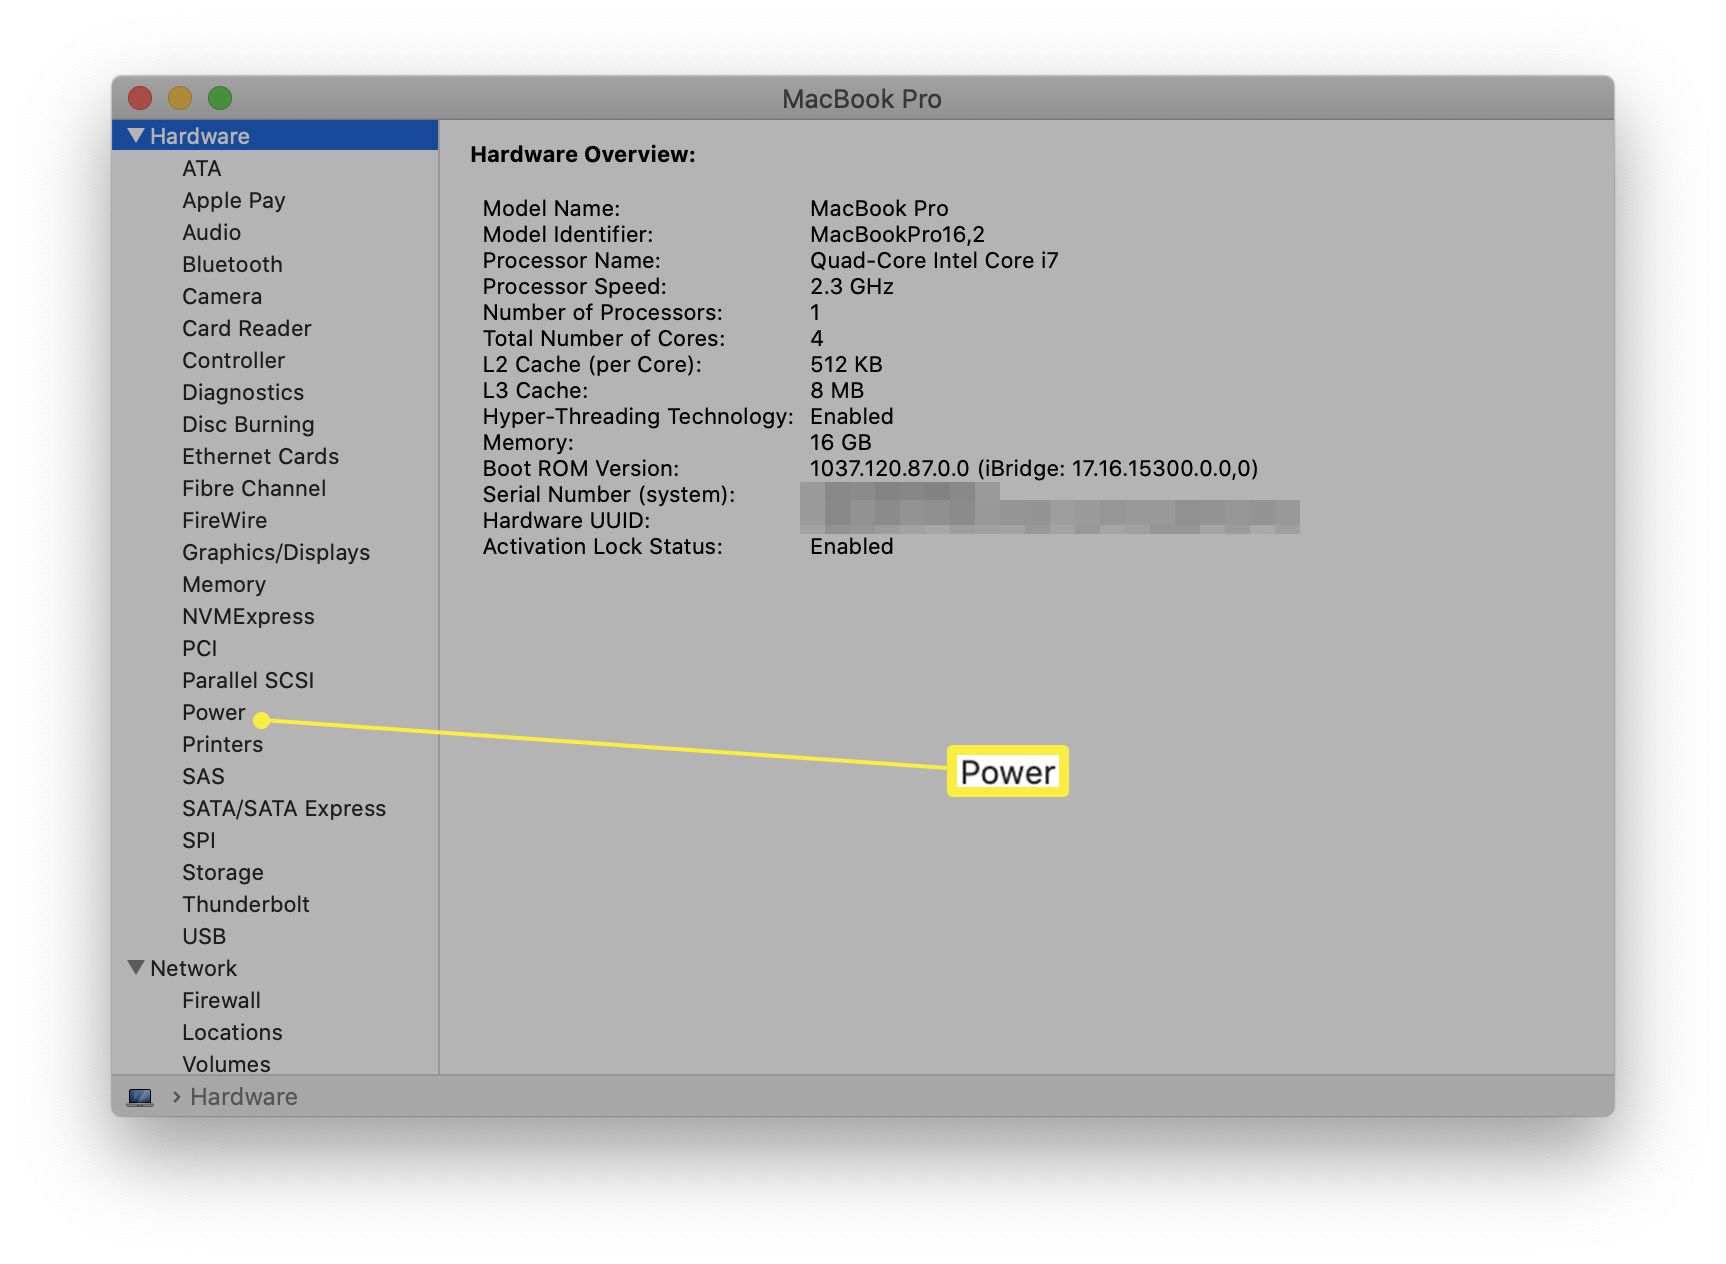Select PCI in the sidebar
The height and width of the screenshot is (1264, 1726).
pyautogui.click(x=199, y=648)
